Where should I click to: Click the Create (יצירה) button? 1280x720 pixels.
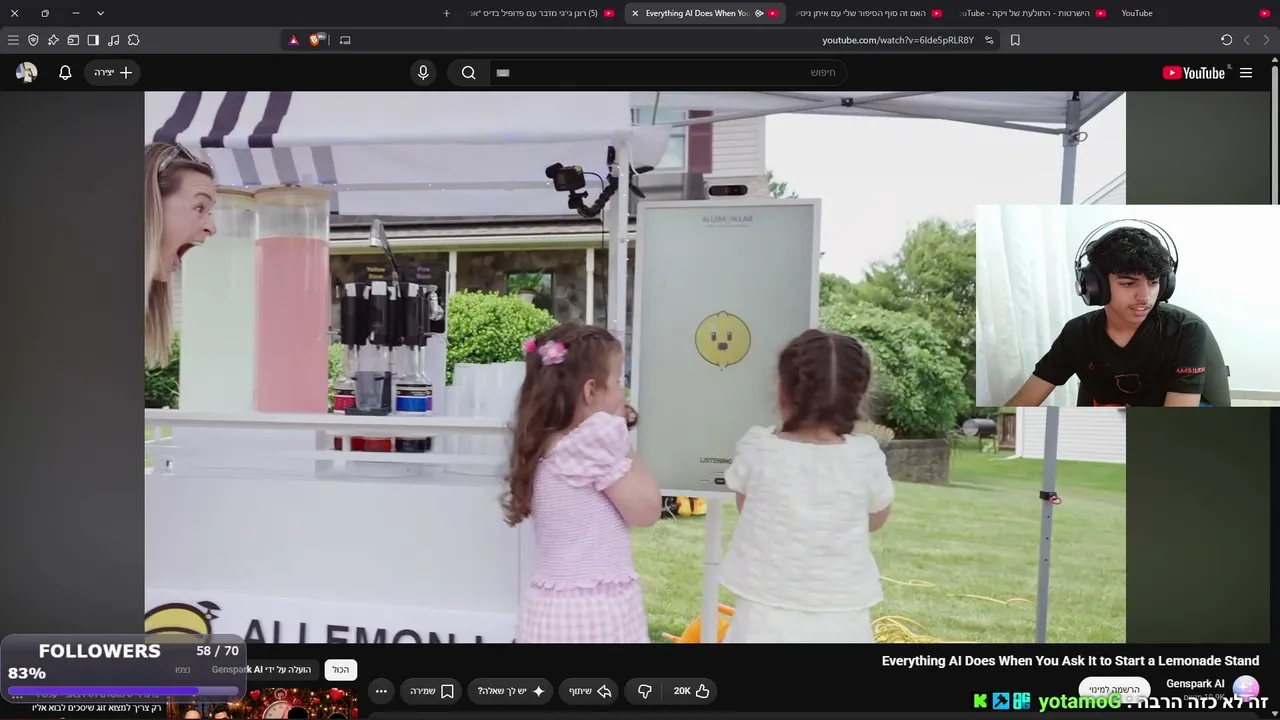click(x=112, y=73)
